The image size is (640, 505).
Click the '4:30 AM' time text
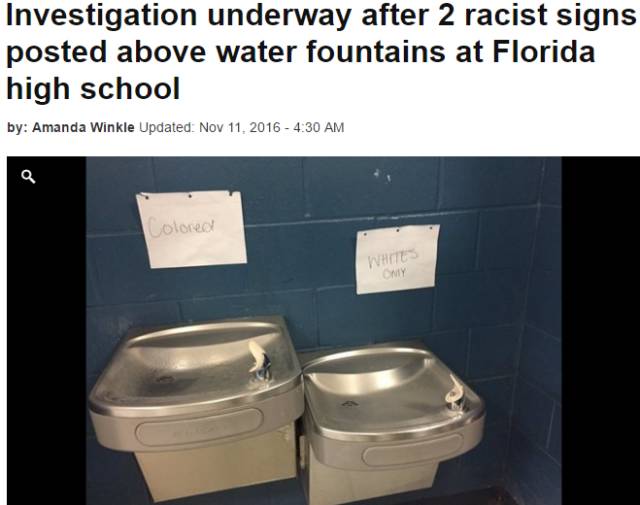point(319,127)
